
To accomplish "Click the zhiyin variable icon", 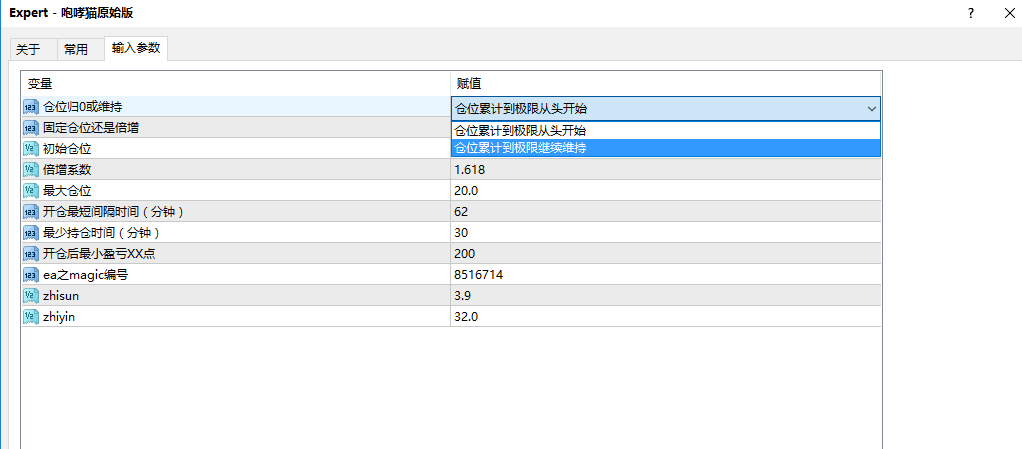I will (x=31, y=317).
